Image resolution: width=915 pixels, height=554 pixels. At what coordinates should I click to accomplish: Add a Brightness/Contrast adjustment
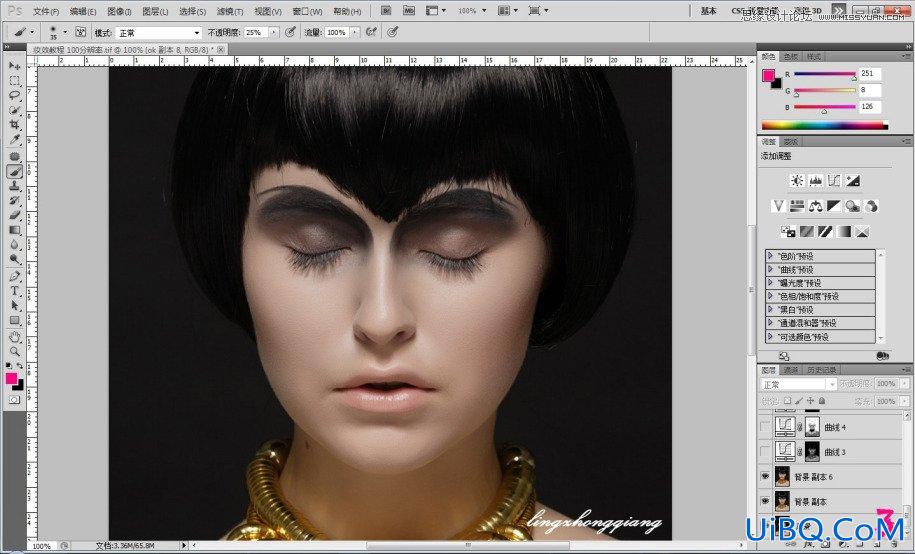[x=797, y=180]
